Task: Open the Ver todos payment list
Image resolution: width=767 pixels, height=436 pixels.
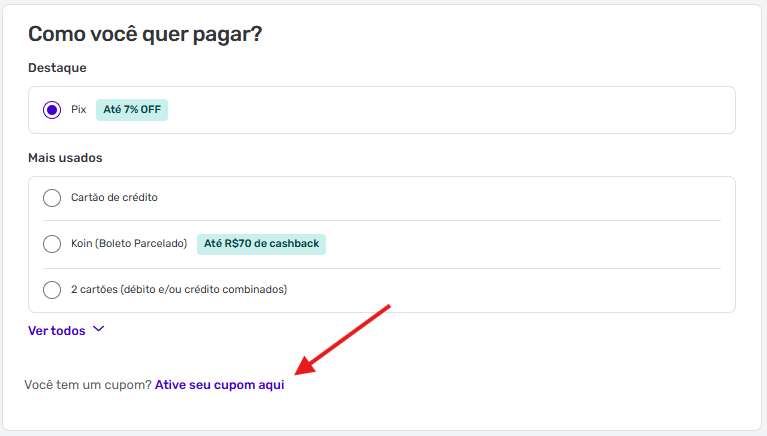Action: 56,330
